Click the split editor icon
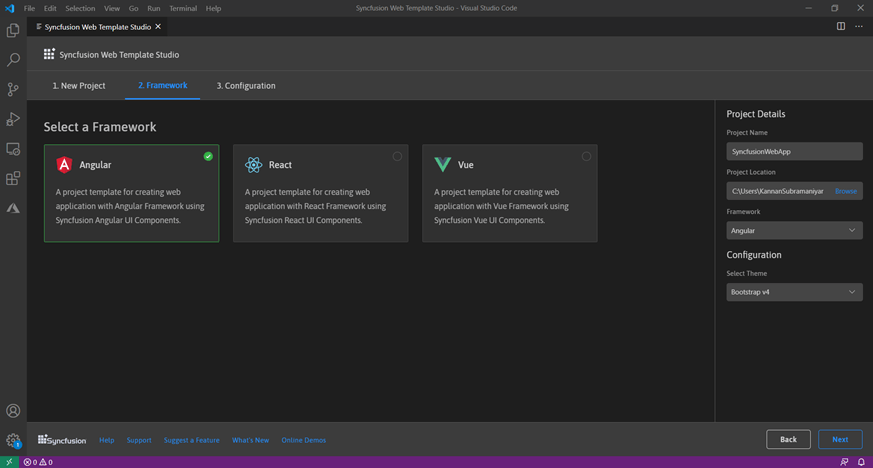The width and height of the screenshot is (873, 468). [x=841, y=27]
